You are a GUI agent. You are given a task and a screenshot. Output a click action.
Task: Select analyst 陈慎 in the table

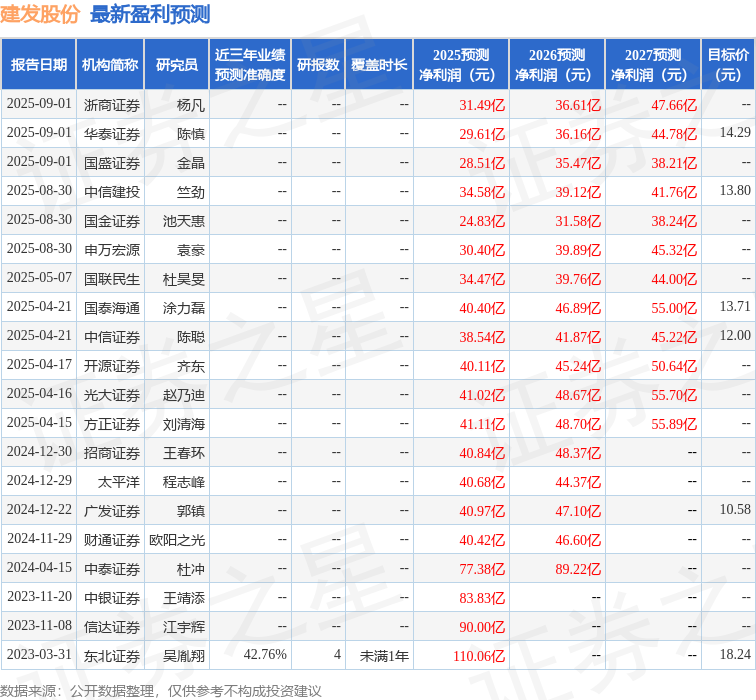tap(190, 134)
